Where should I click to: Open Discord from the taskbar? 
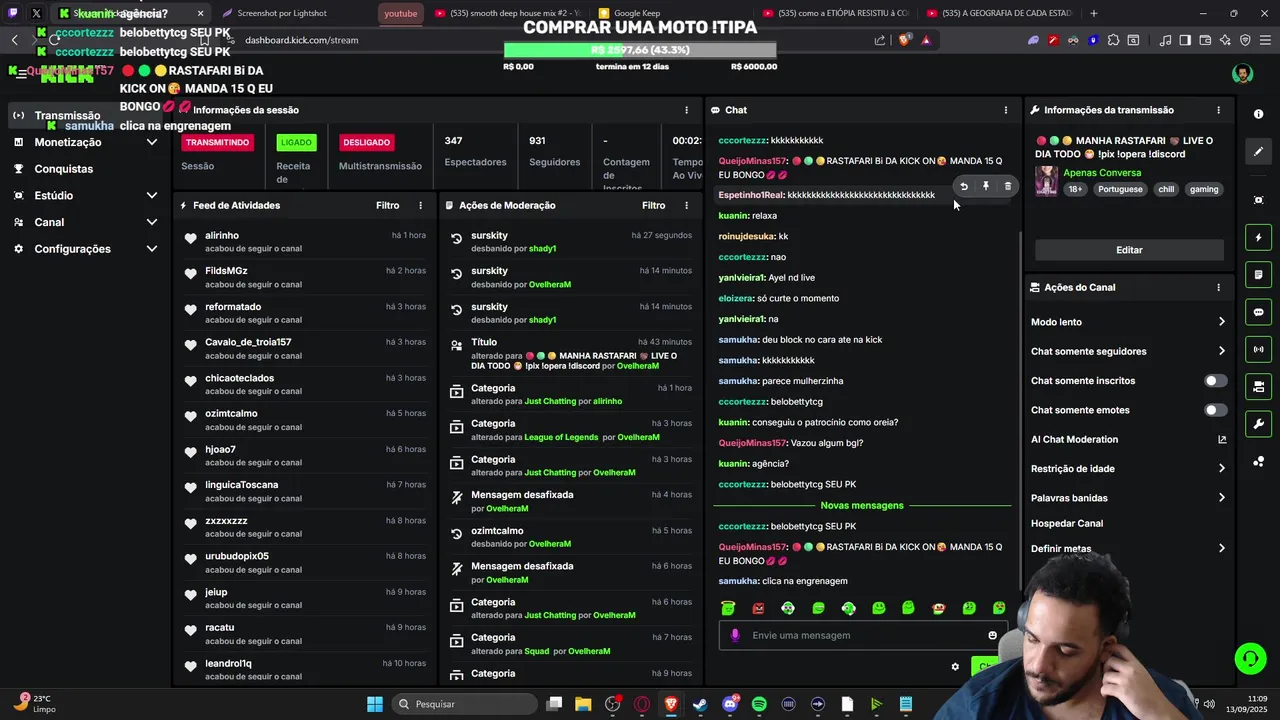(x=730, y=704)
